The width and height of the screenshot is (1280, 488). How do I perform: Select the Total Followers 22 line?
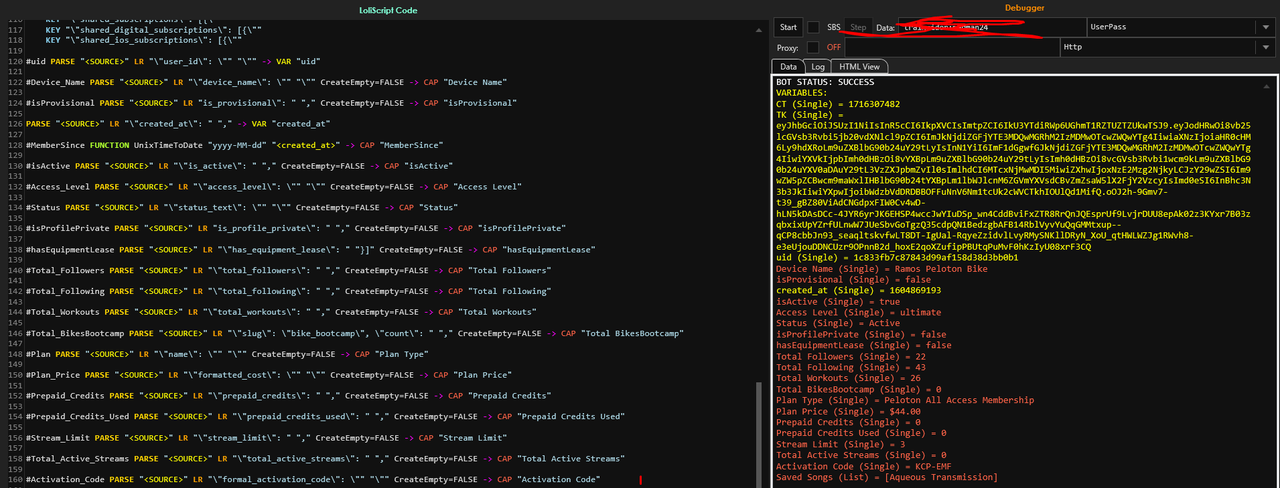851,356
